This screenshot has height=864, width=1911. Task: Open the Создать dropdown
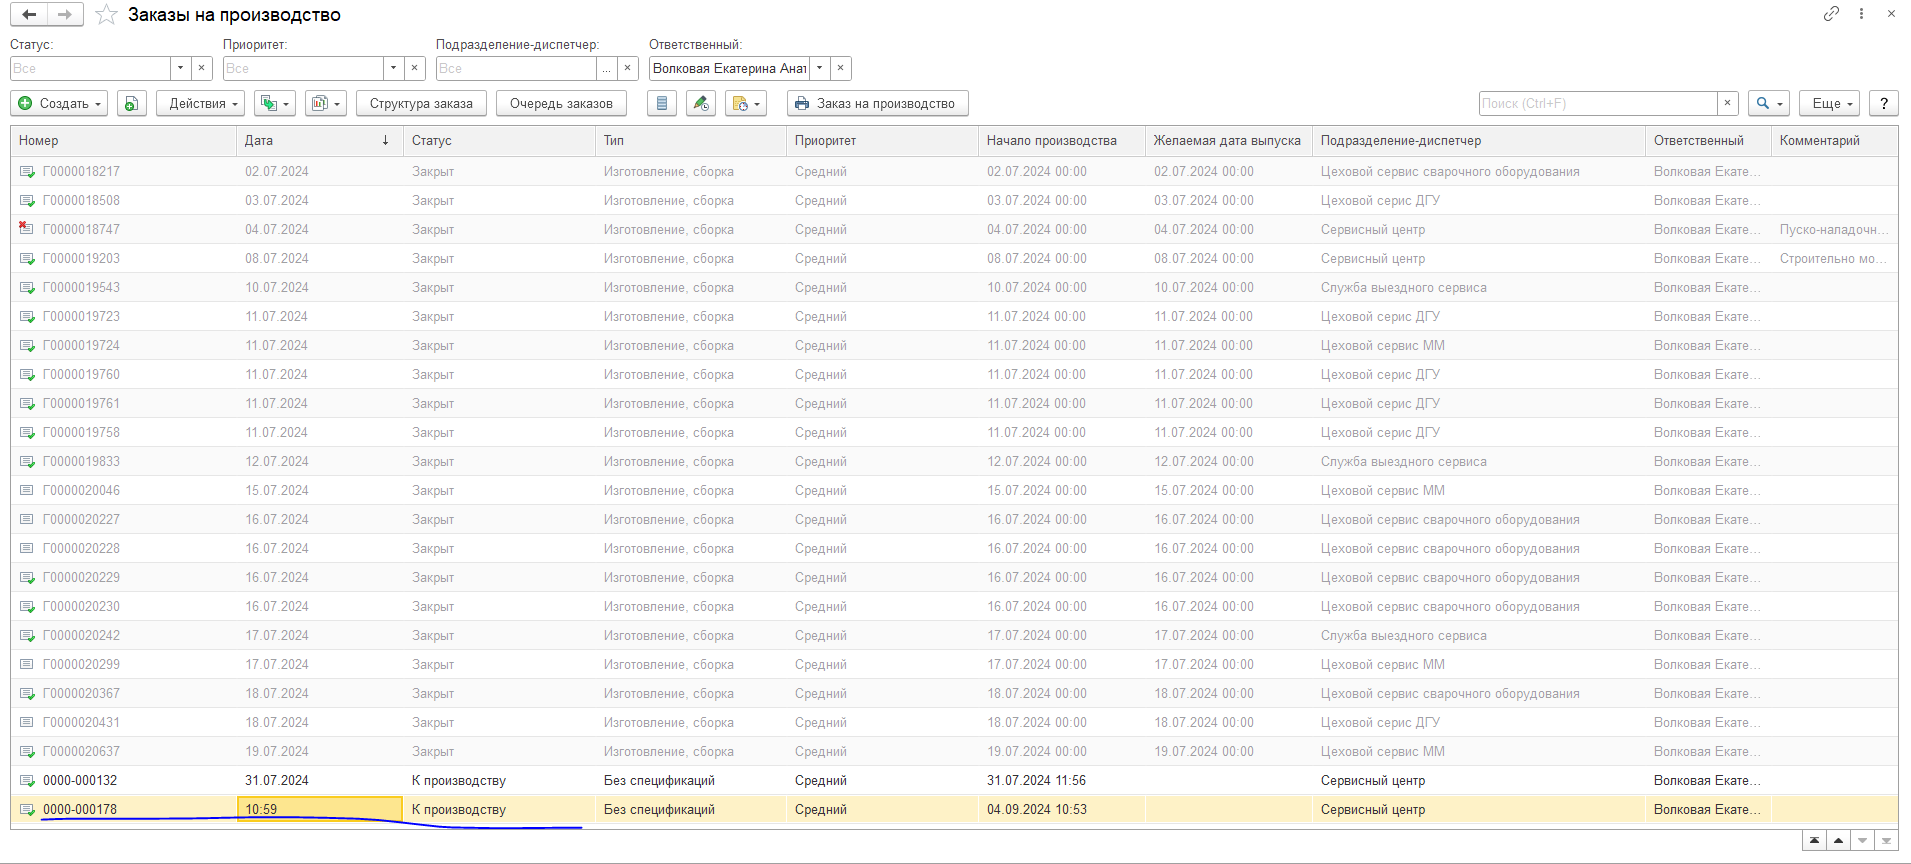pos(59,103)
